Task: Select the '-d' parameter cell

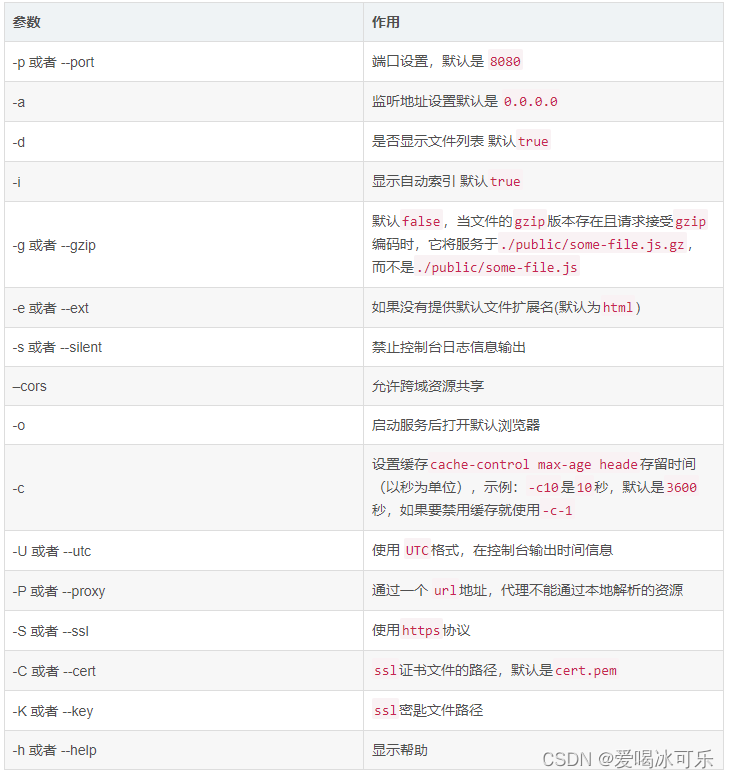Action: 184,142
